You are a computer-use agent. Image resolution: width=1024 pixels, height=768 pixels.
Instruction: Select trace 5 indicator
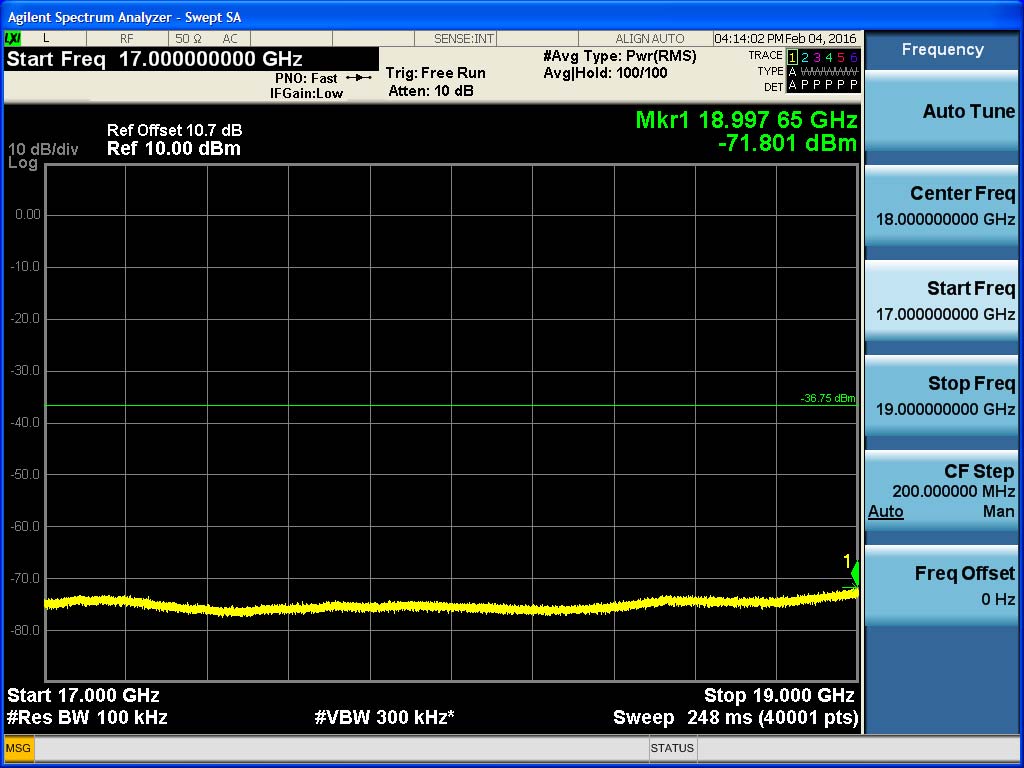click(x=841, y=57)
